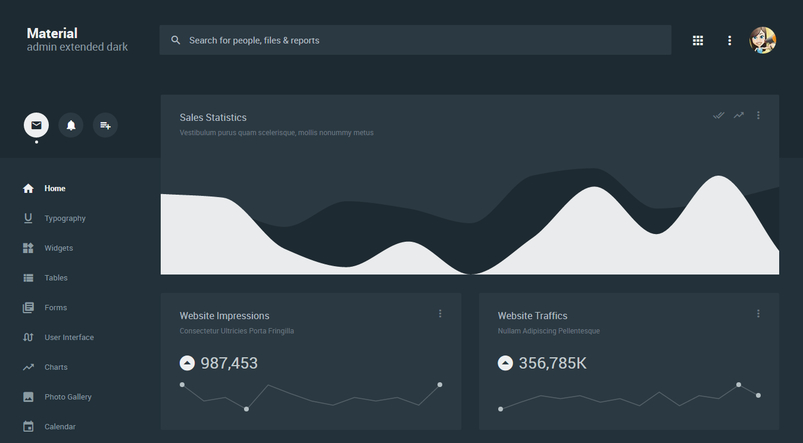Open the Forms menu item
This screenshot has width=803, height=443.
pyautogui.click(x=55, y=307)
